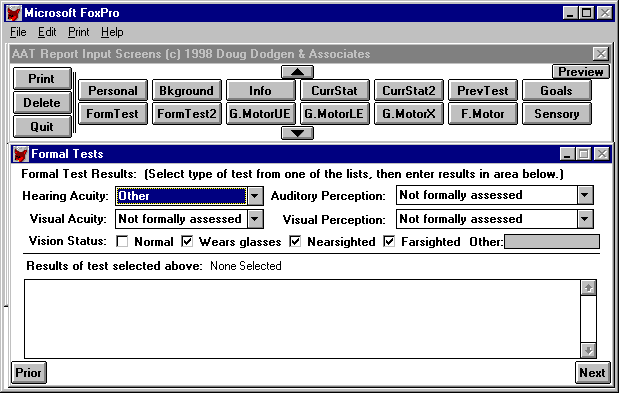Expand the Visual Perception dropdown
This screenshot has width=619, height=393.
pos(585,219)
